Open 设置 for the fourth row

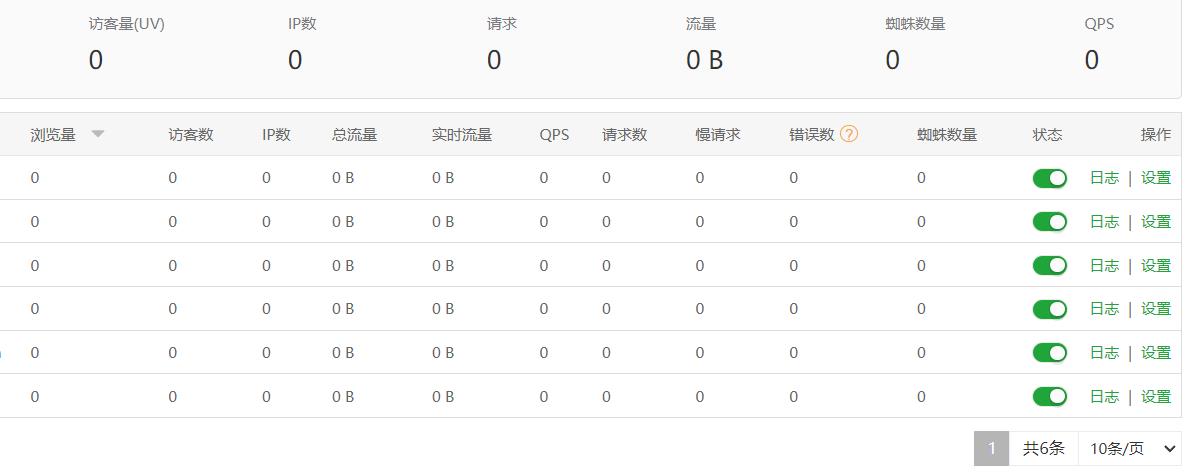pos(1156,309)
